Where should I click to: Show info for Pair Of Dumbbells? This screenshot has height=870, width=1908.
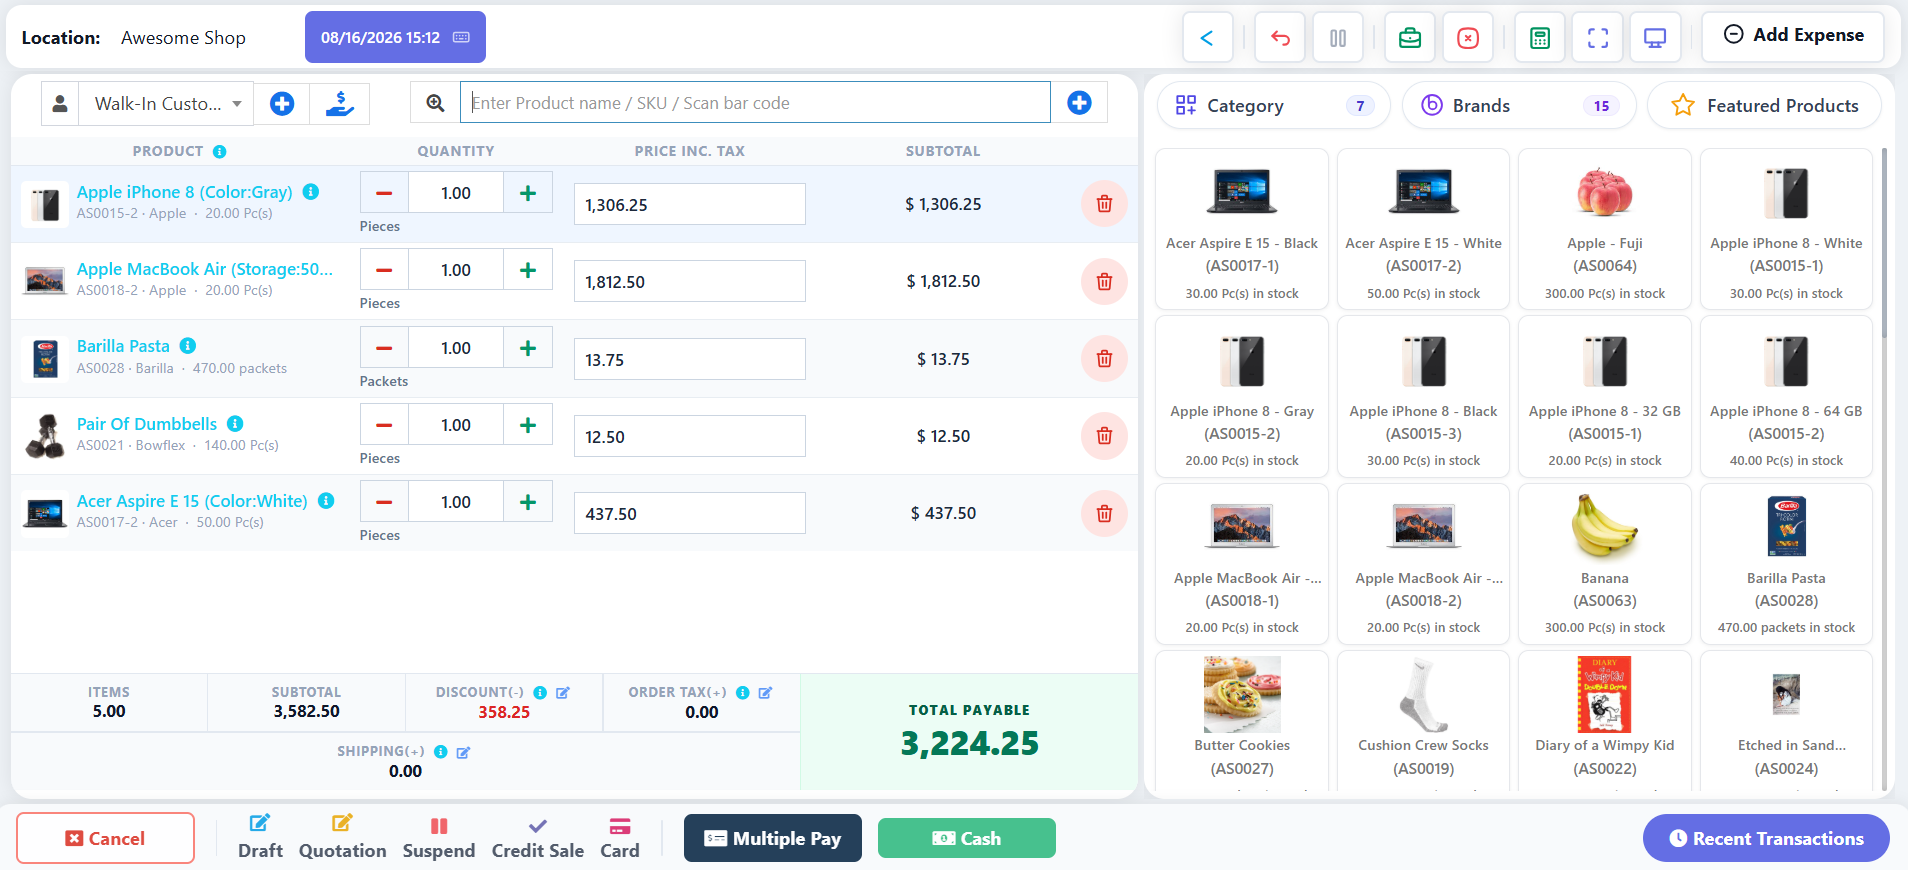[x=235, y=424]
